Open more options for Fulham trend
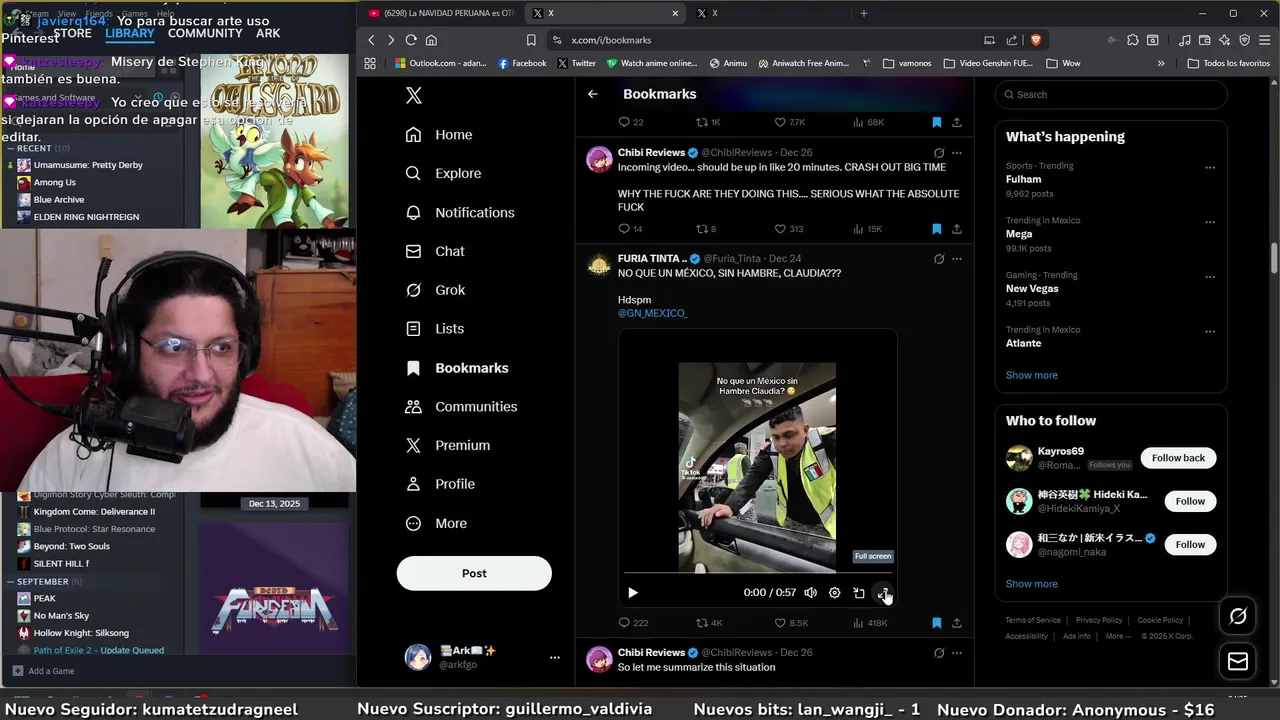1280x720 pixels. [x=1210, y=168]
